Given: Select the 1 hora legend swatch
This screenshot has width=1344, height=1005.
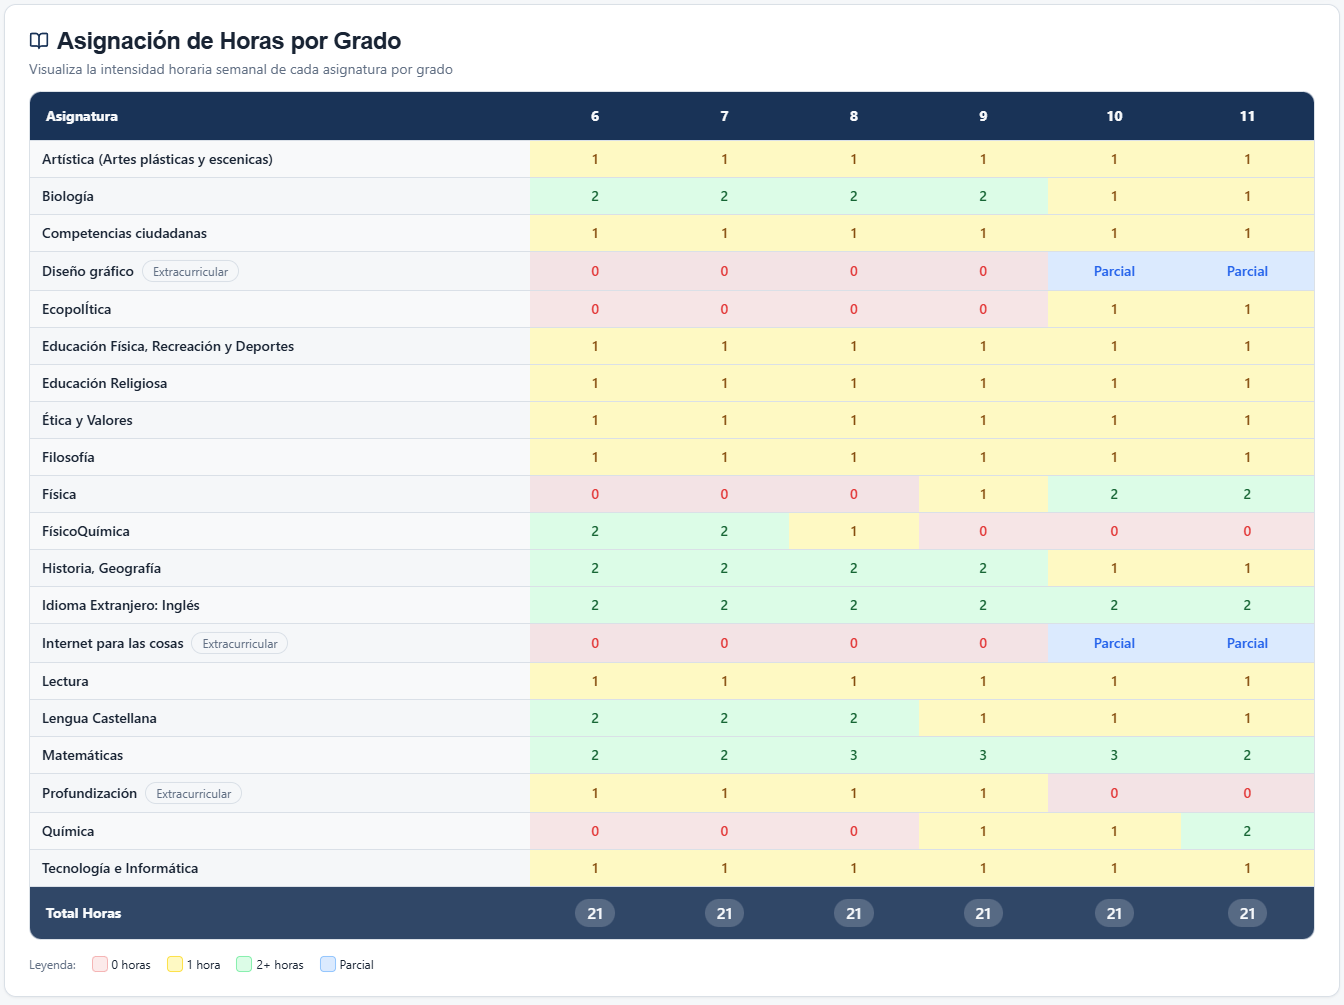Looking at the screenshot, I should 172,964.
